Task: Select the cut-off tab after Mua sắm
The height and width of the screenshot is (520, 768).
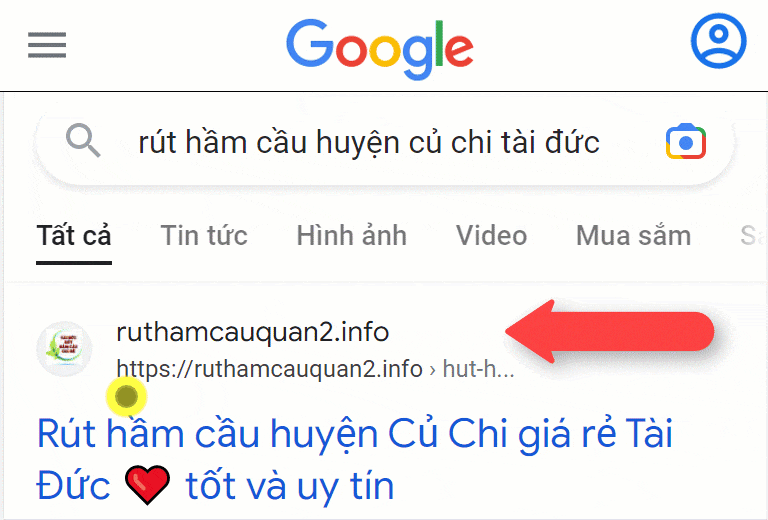Action: pyautogui.click(x=753, y=236)
